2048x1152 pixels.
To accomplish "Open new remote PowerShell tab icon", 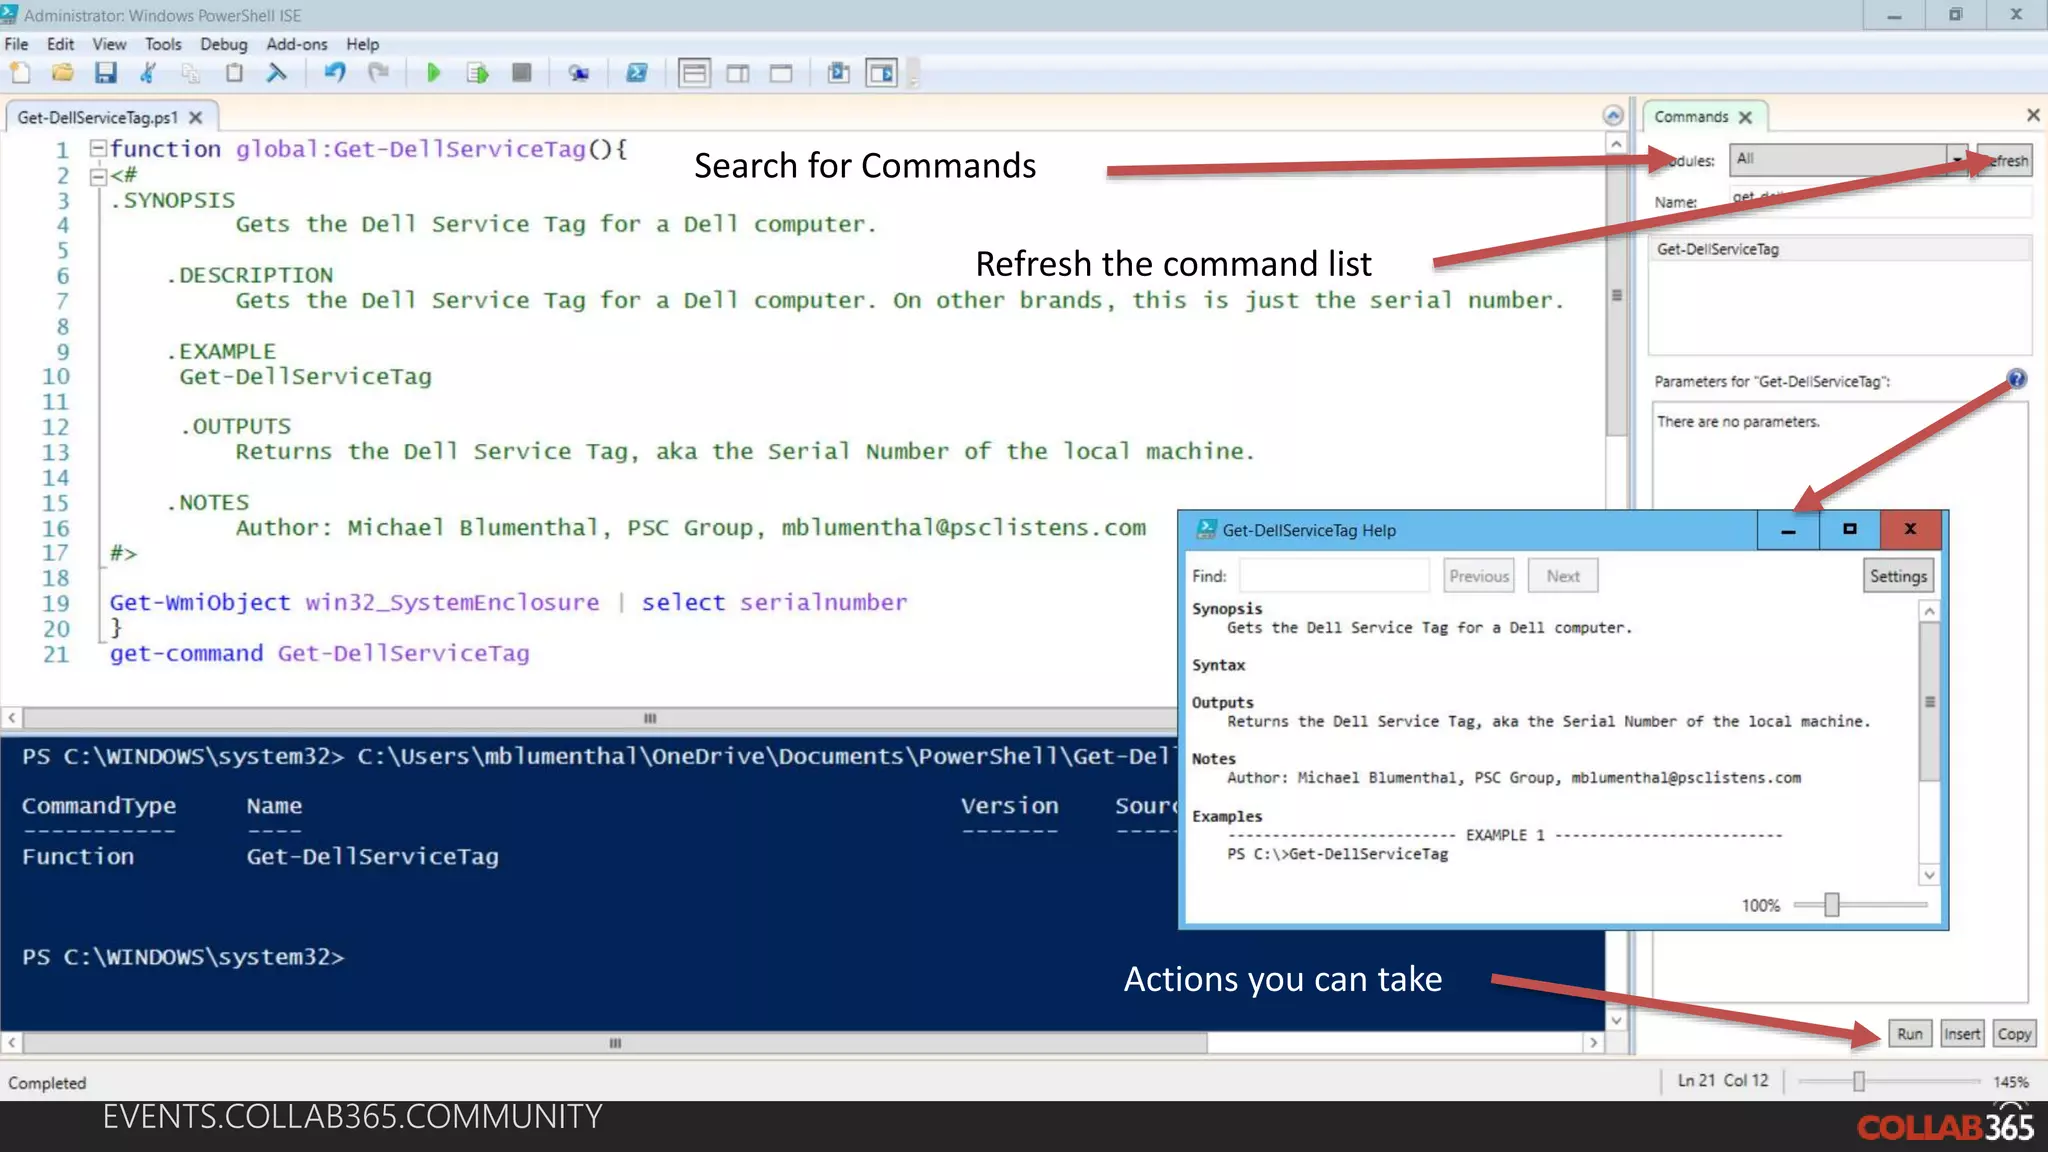I will (x=578, y=73).
